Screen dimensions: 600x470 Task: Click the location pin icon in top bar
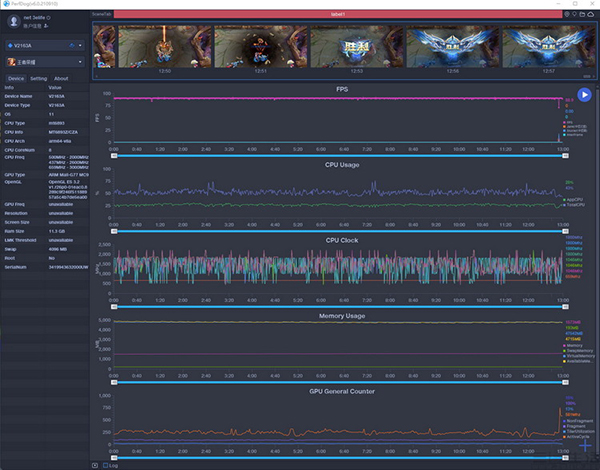[567, 14]
